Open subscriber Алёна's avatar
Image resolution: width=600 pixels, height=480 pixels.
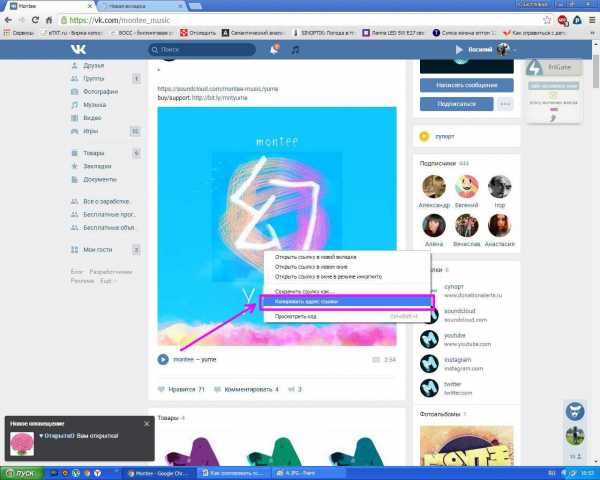(x=434, y=225)
